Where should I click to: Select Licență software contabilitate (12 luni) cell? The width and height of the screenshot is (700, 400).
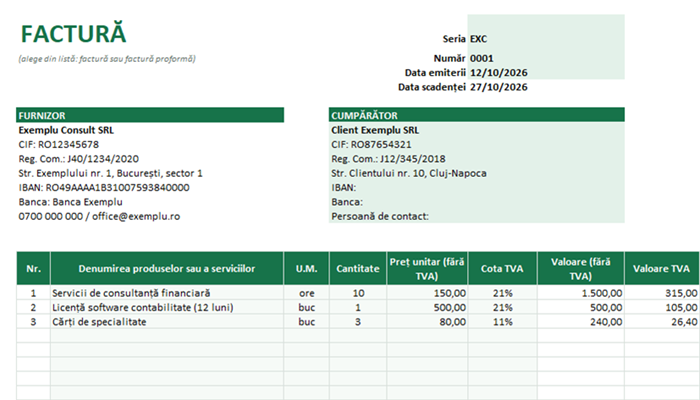click(x=167, y=307)
